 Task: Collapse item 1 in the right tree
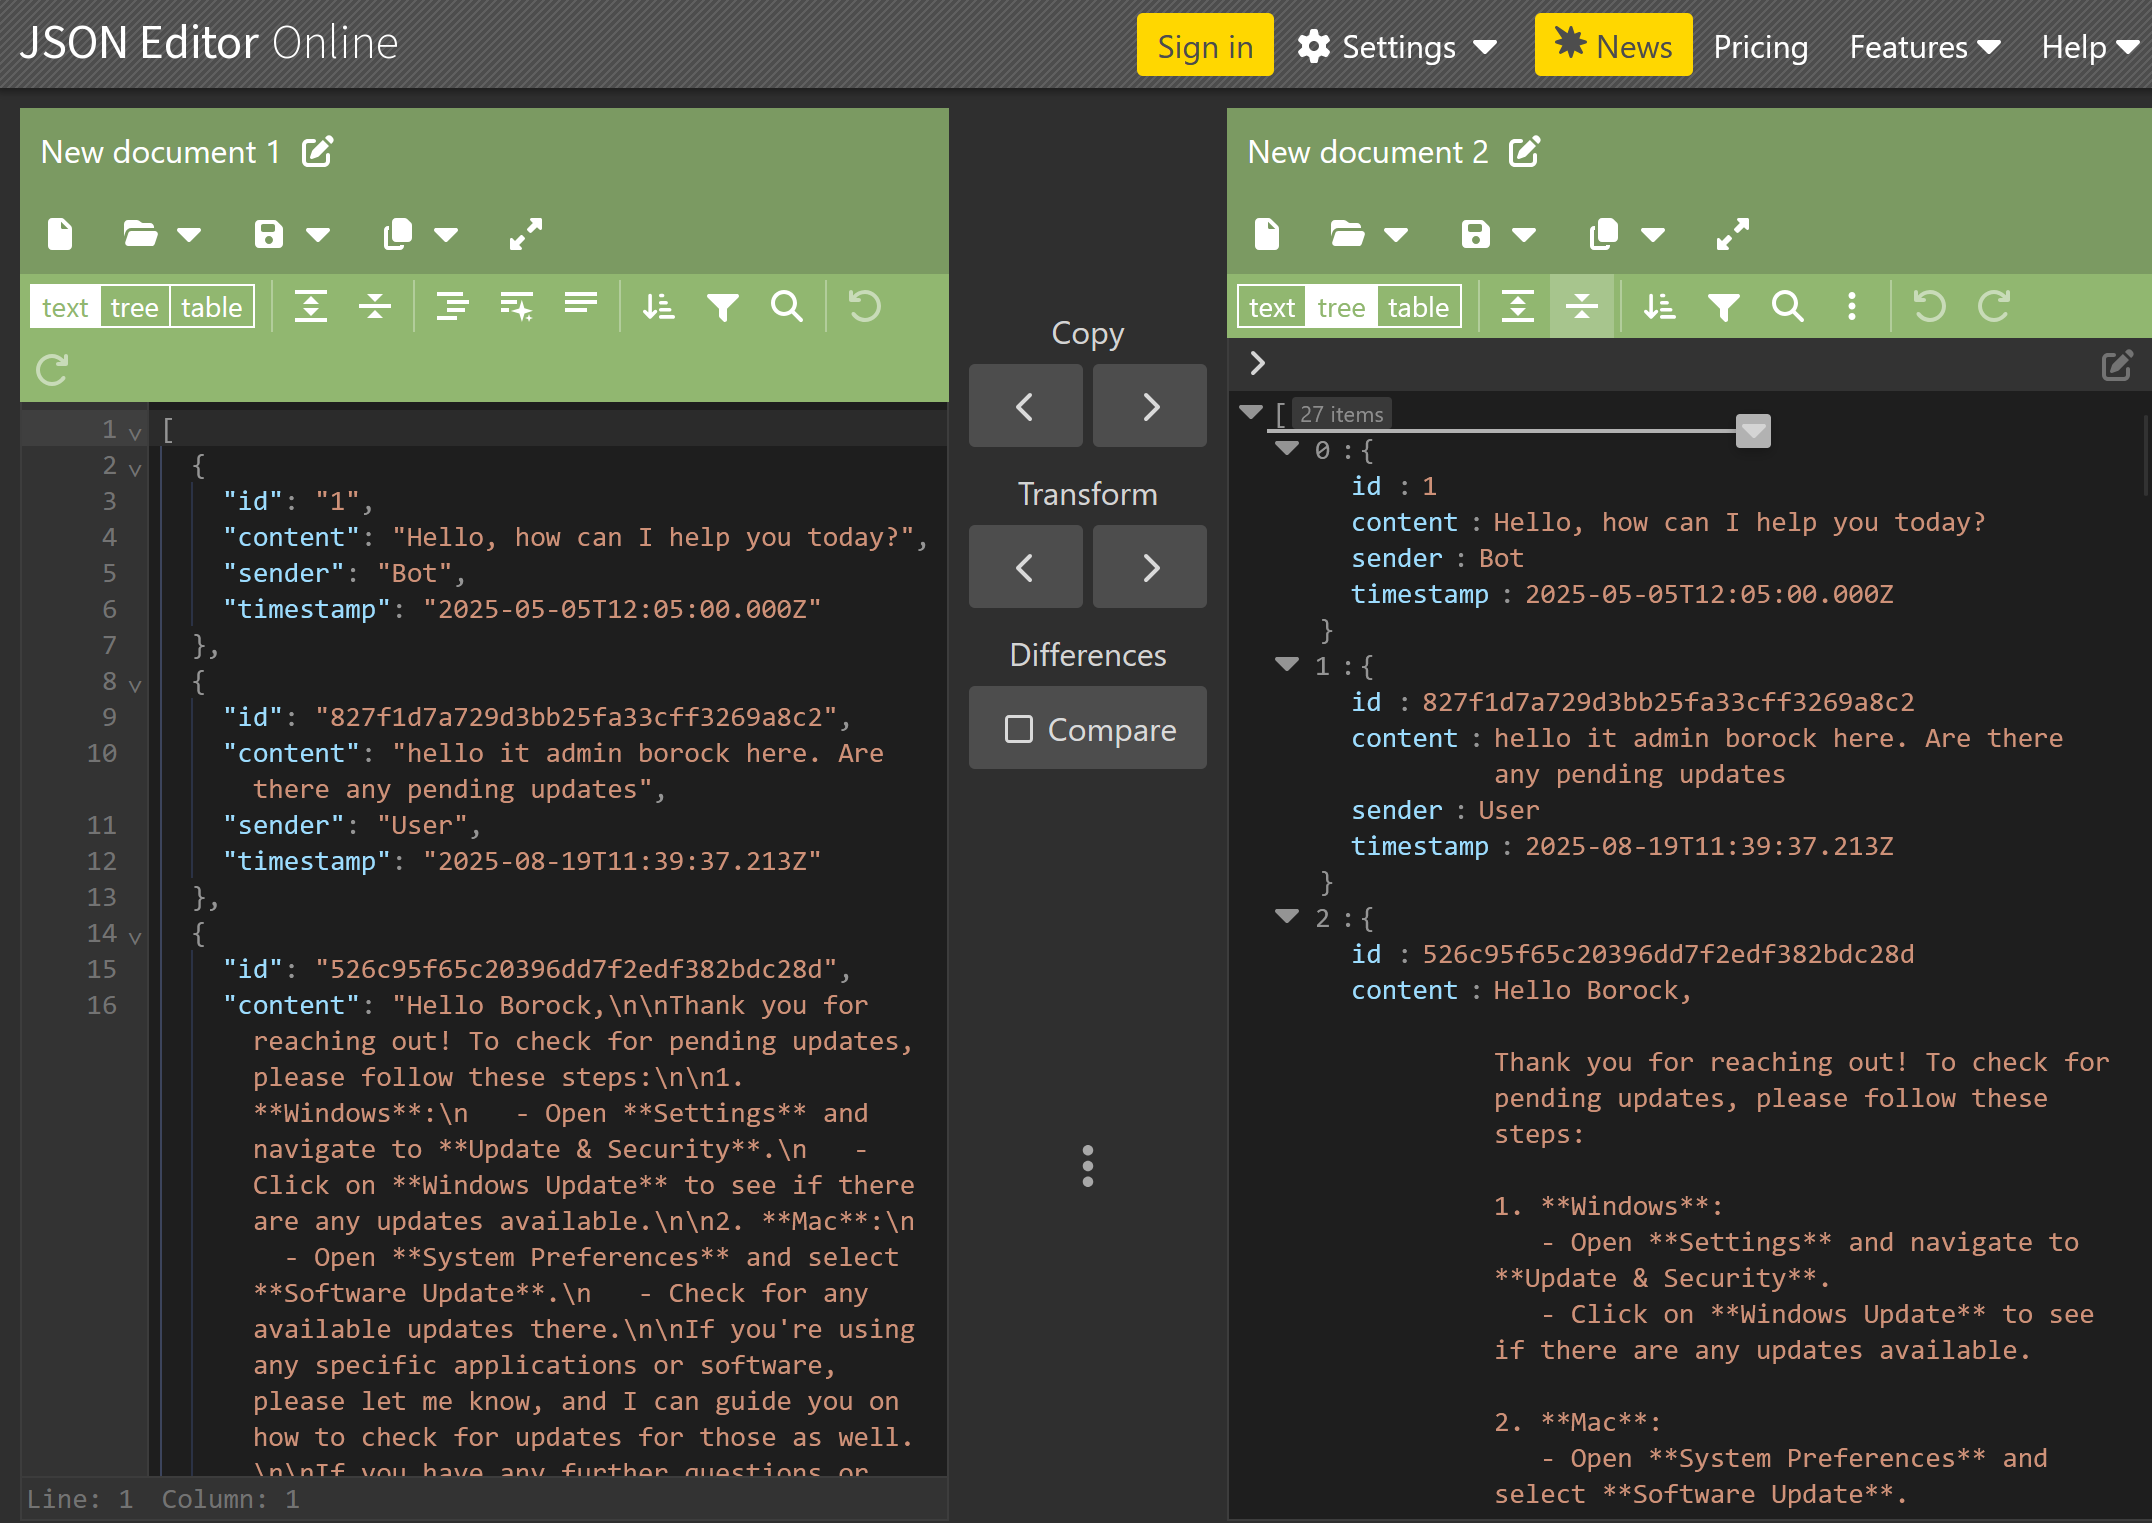tap(1286, 664)
